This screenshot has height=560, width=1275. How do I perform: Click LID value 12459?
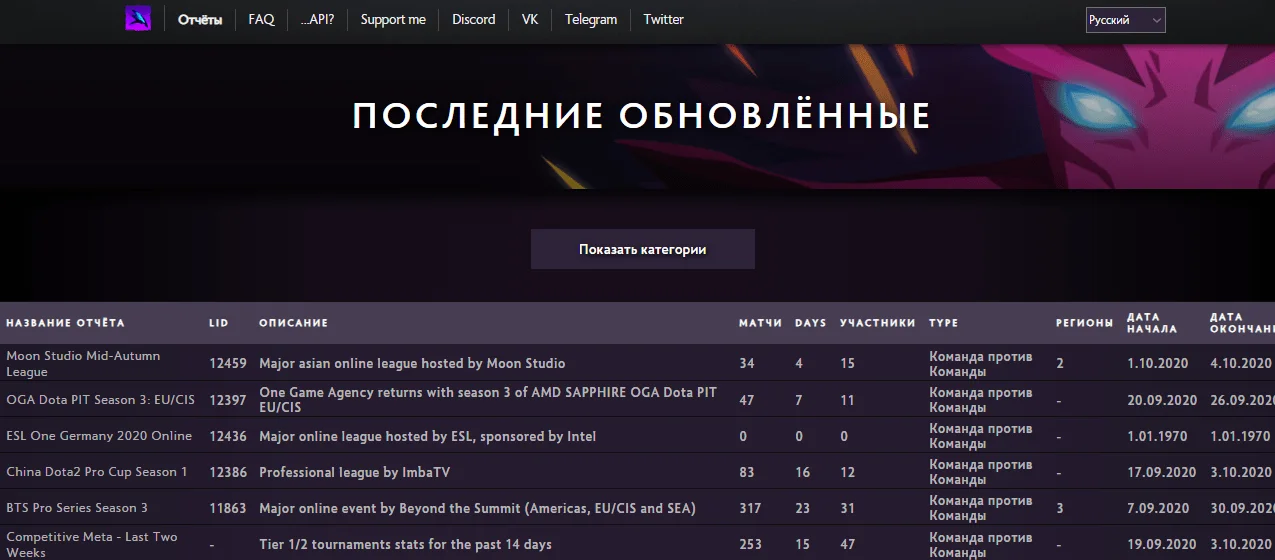click(228, 363)
